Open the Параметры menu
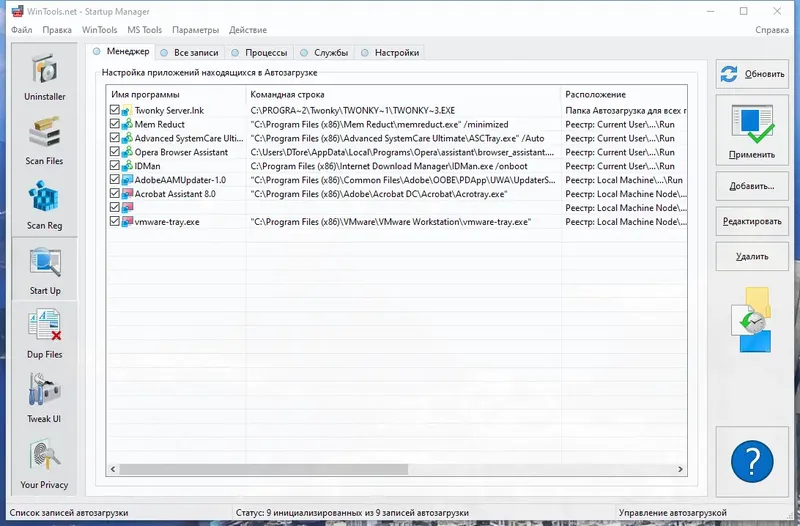This screenshot has width=800, height=526. click(195, 30)
